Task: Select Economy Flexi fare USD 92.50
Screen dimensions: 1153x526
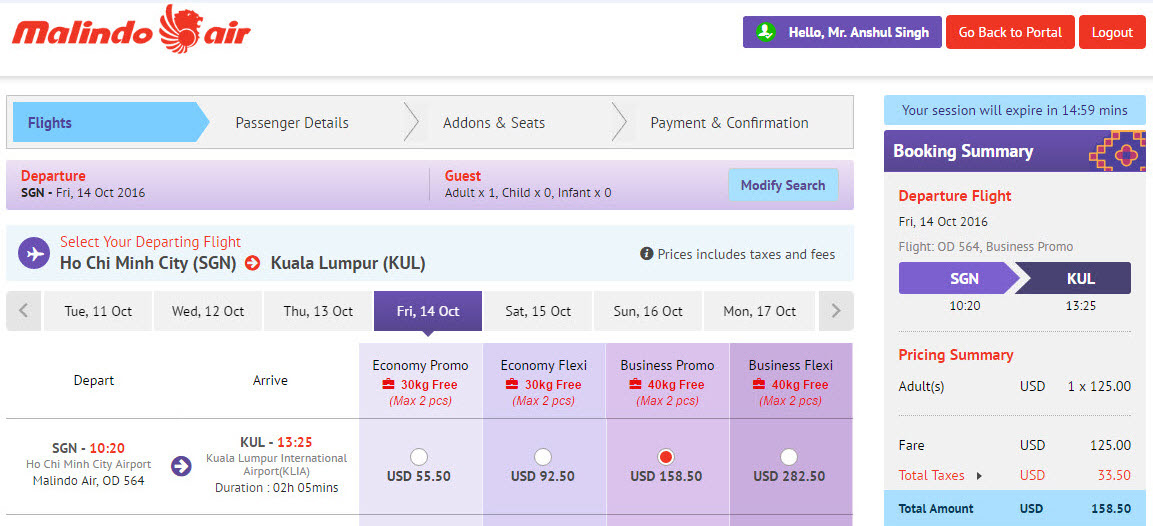Action: point(543,457)
